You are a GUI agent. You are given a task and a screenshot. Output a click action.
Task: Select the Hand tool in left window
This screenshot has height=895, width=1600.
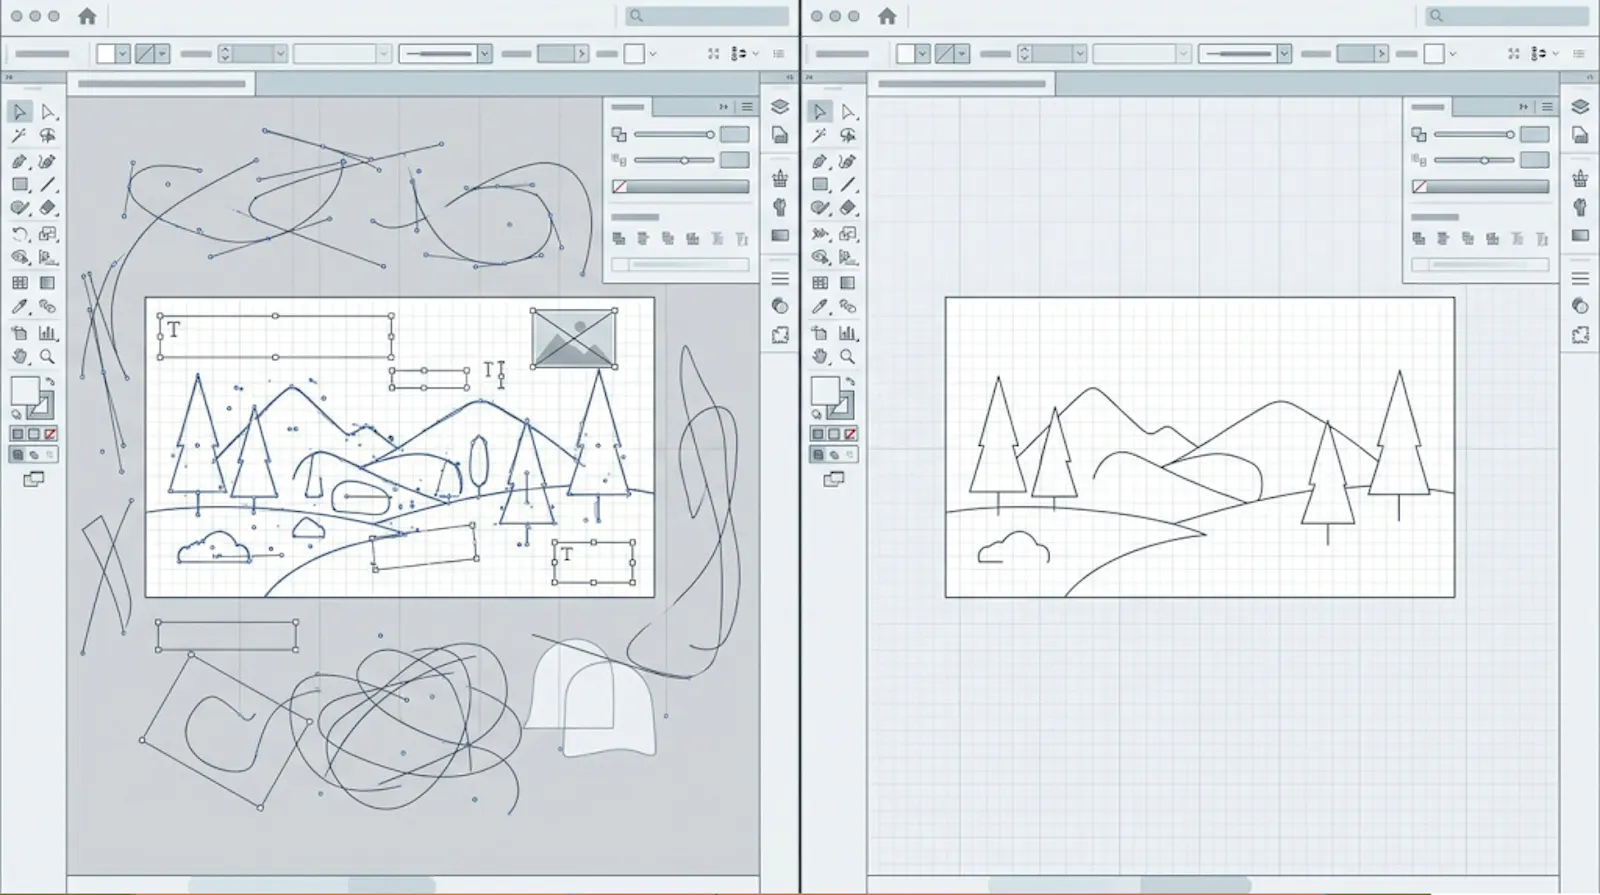click(x=20, y=356)
